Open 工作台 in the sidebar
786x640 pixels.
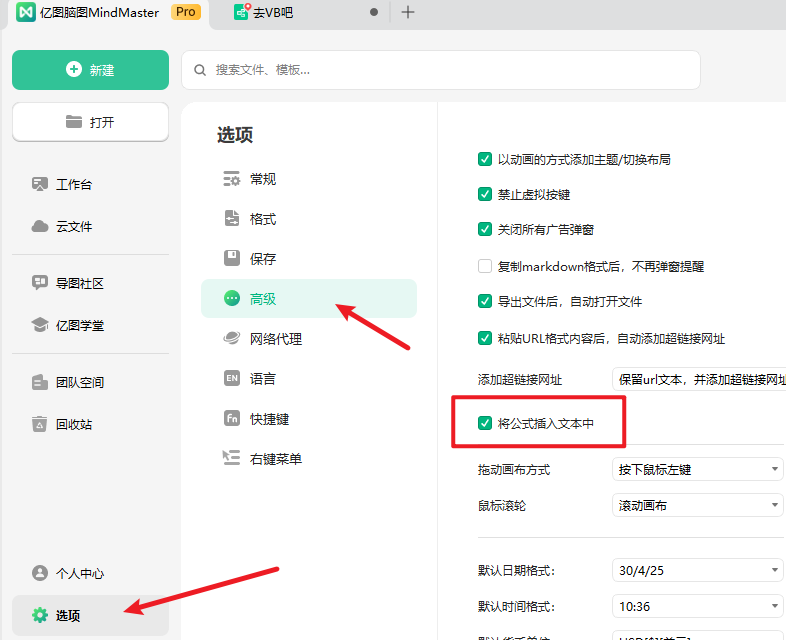click(90, 184)
